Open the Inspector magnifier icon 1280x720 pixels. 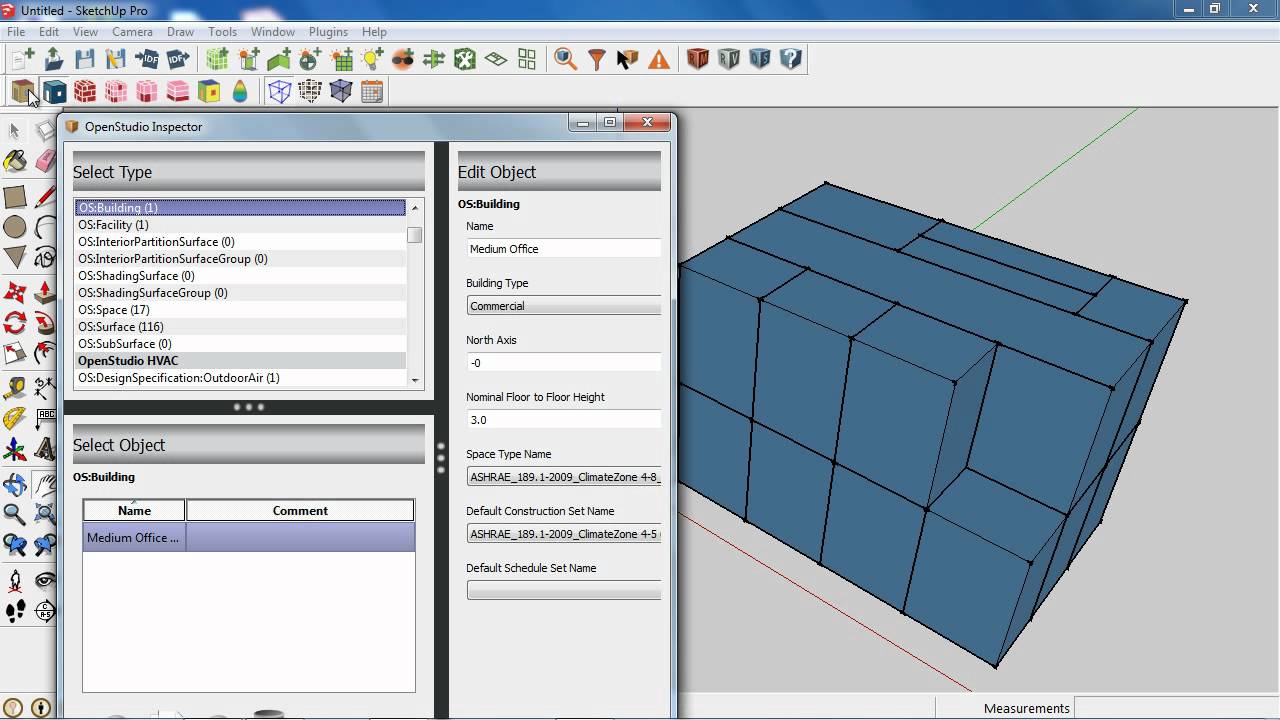pos(566,59)
